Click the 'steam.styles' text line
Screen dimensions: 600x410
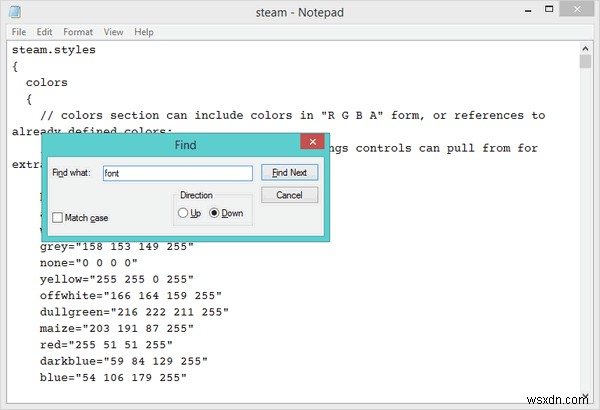(x=54, y=50)
